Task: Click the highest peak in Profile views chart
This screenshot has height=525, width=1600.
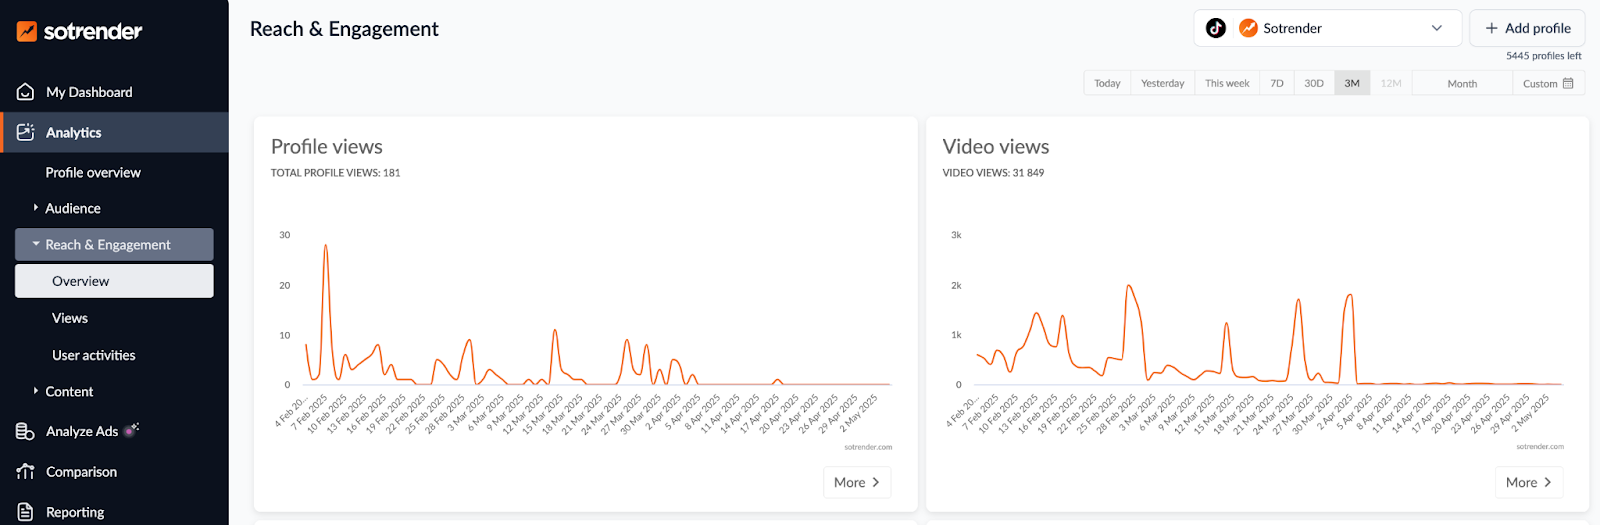Action: (x=325, y=246)
